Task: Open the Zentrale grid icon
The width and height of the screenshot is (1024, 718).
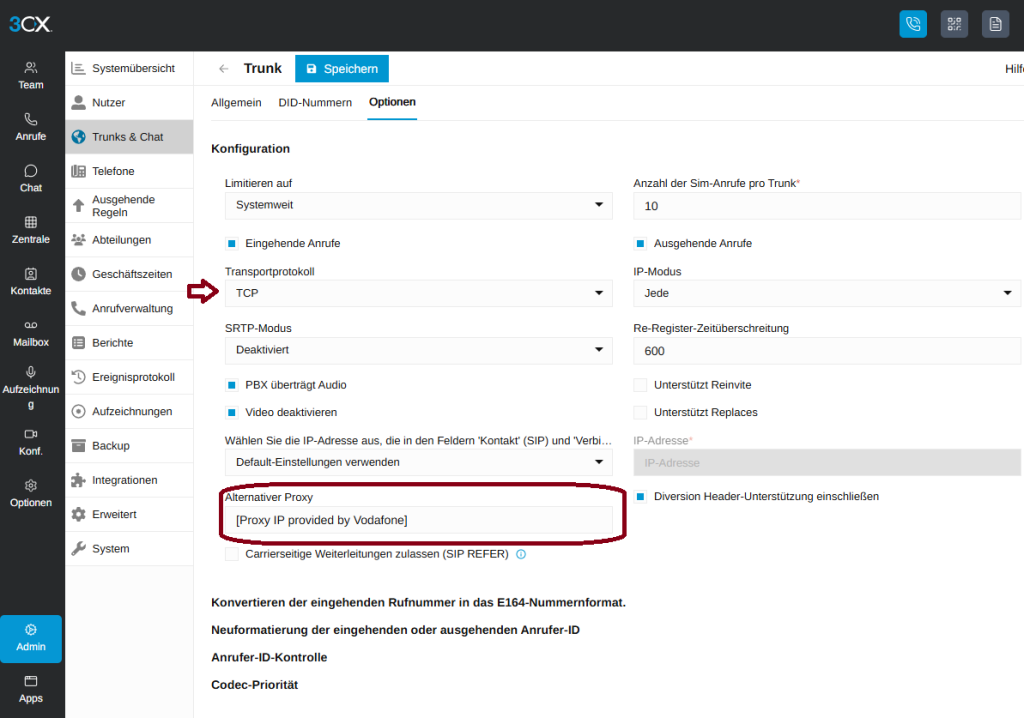Action: pyautogui.click(x=31, y=222)
